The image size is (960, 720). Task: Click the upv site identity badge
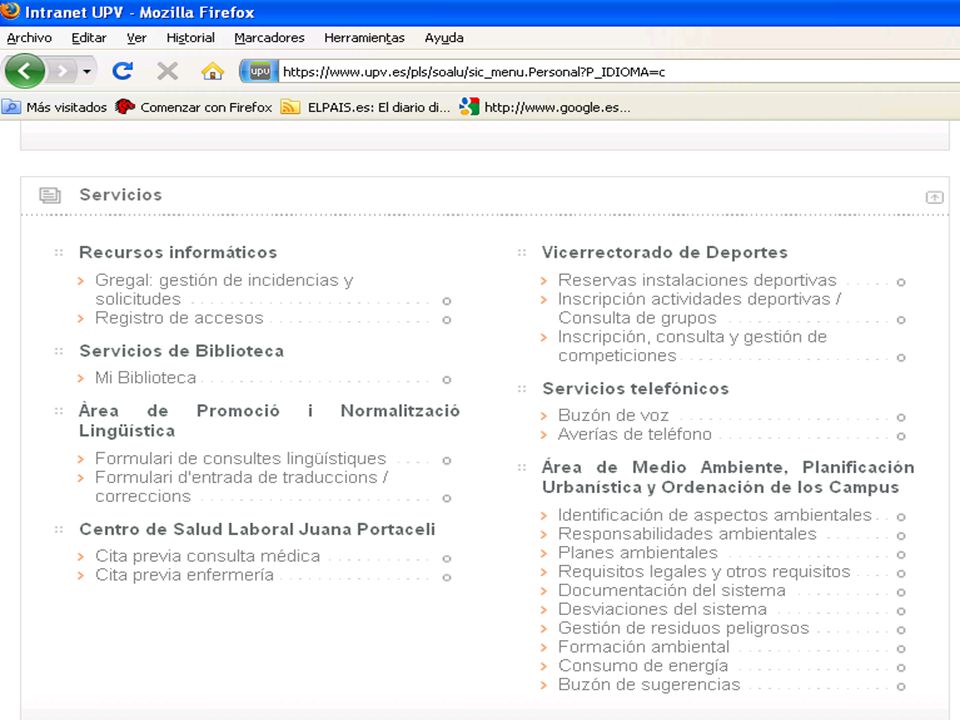pos(259,72)
